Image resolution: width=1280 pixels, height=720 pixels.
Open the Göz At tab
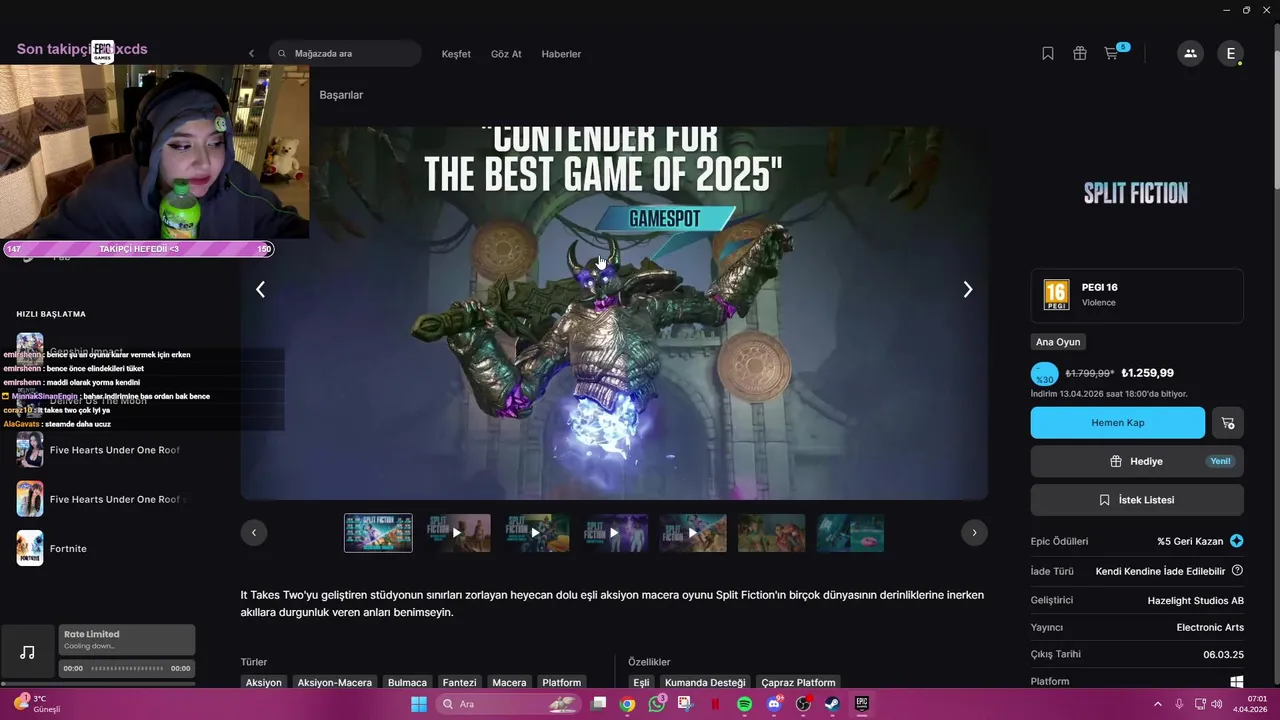point(506,54)
